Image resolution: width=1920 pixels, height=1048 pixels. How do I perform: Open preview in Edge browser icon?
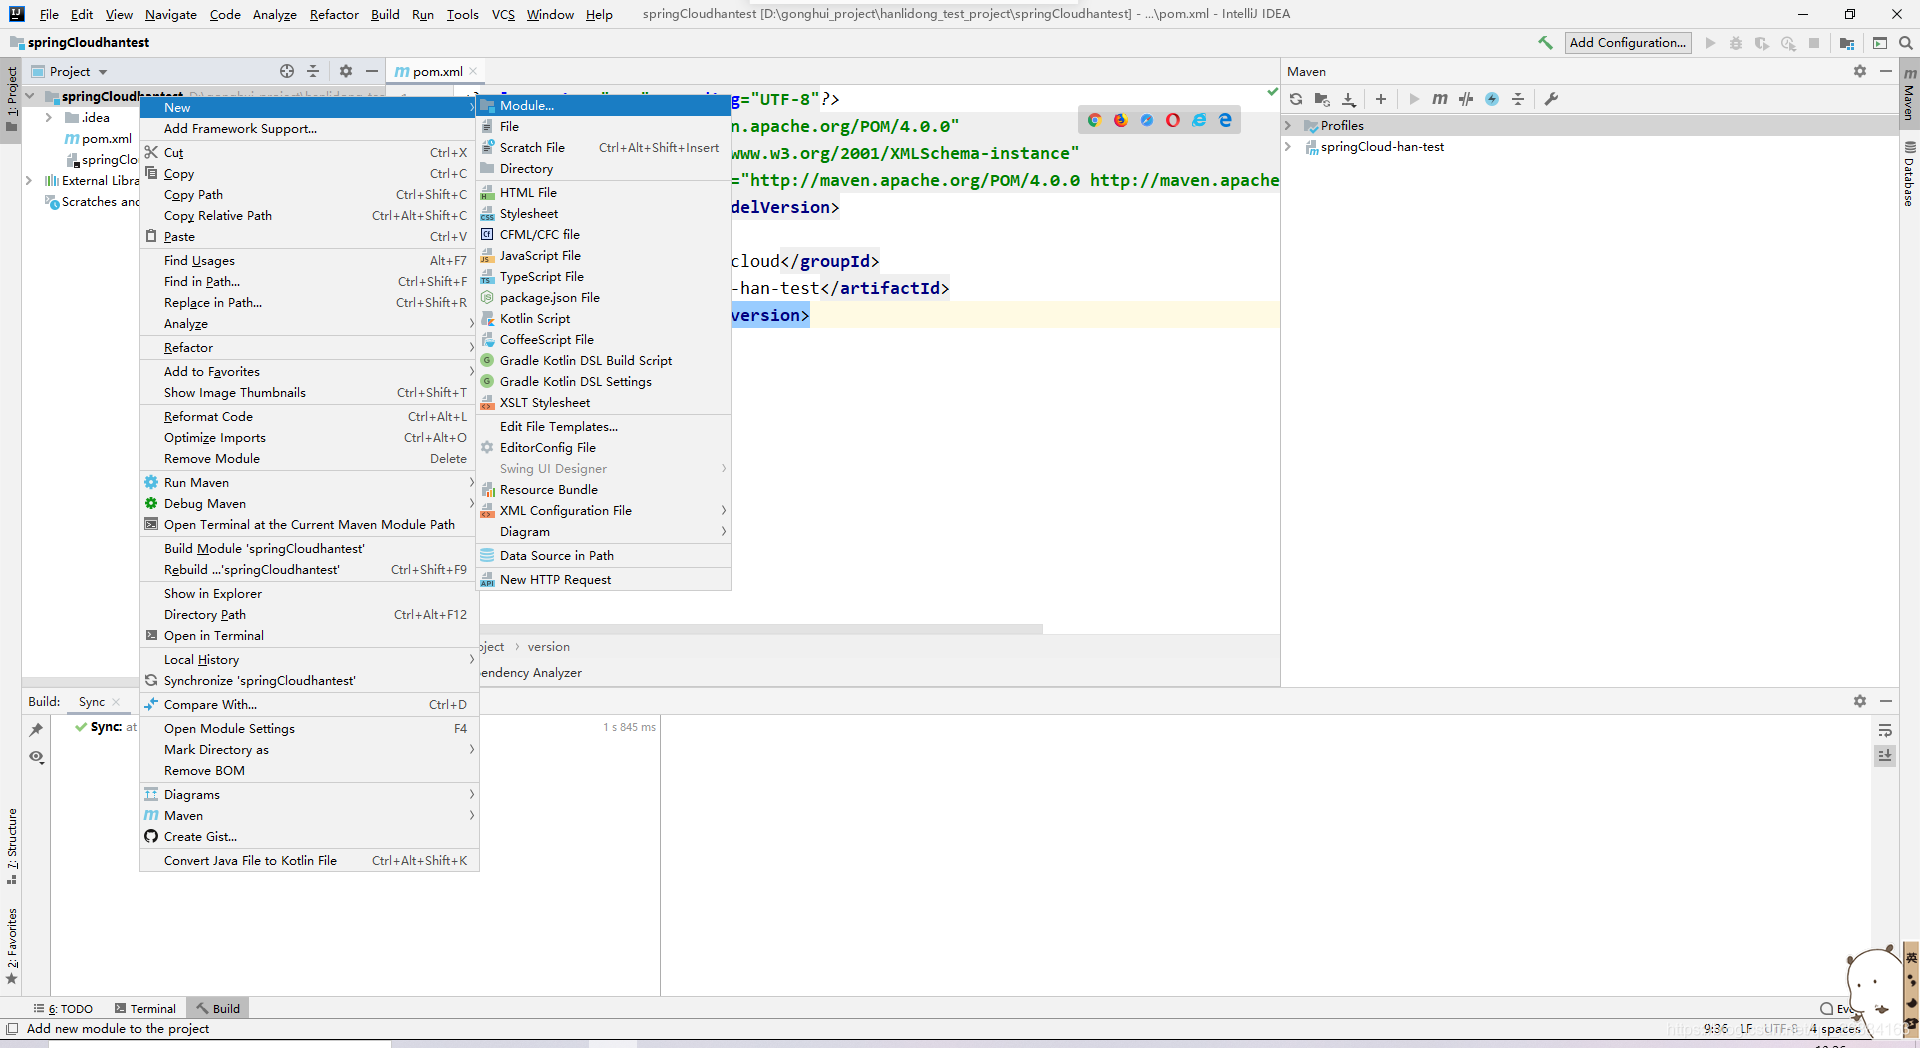tap(1225, 120)
